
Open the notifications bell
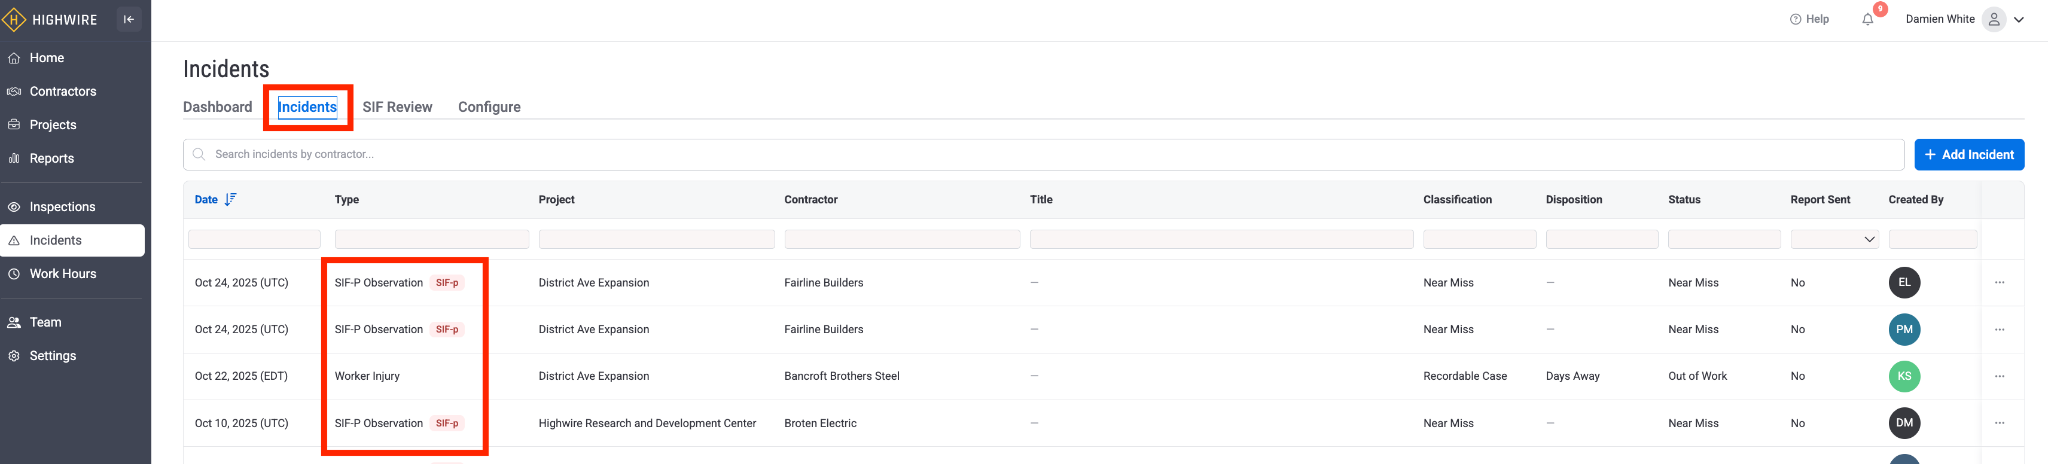pos(1867,19)
